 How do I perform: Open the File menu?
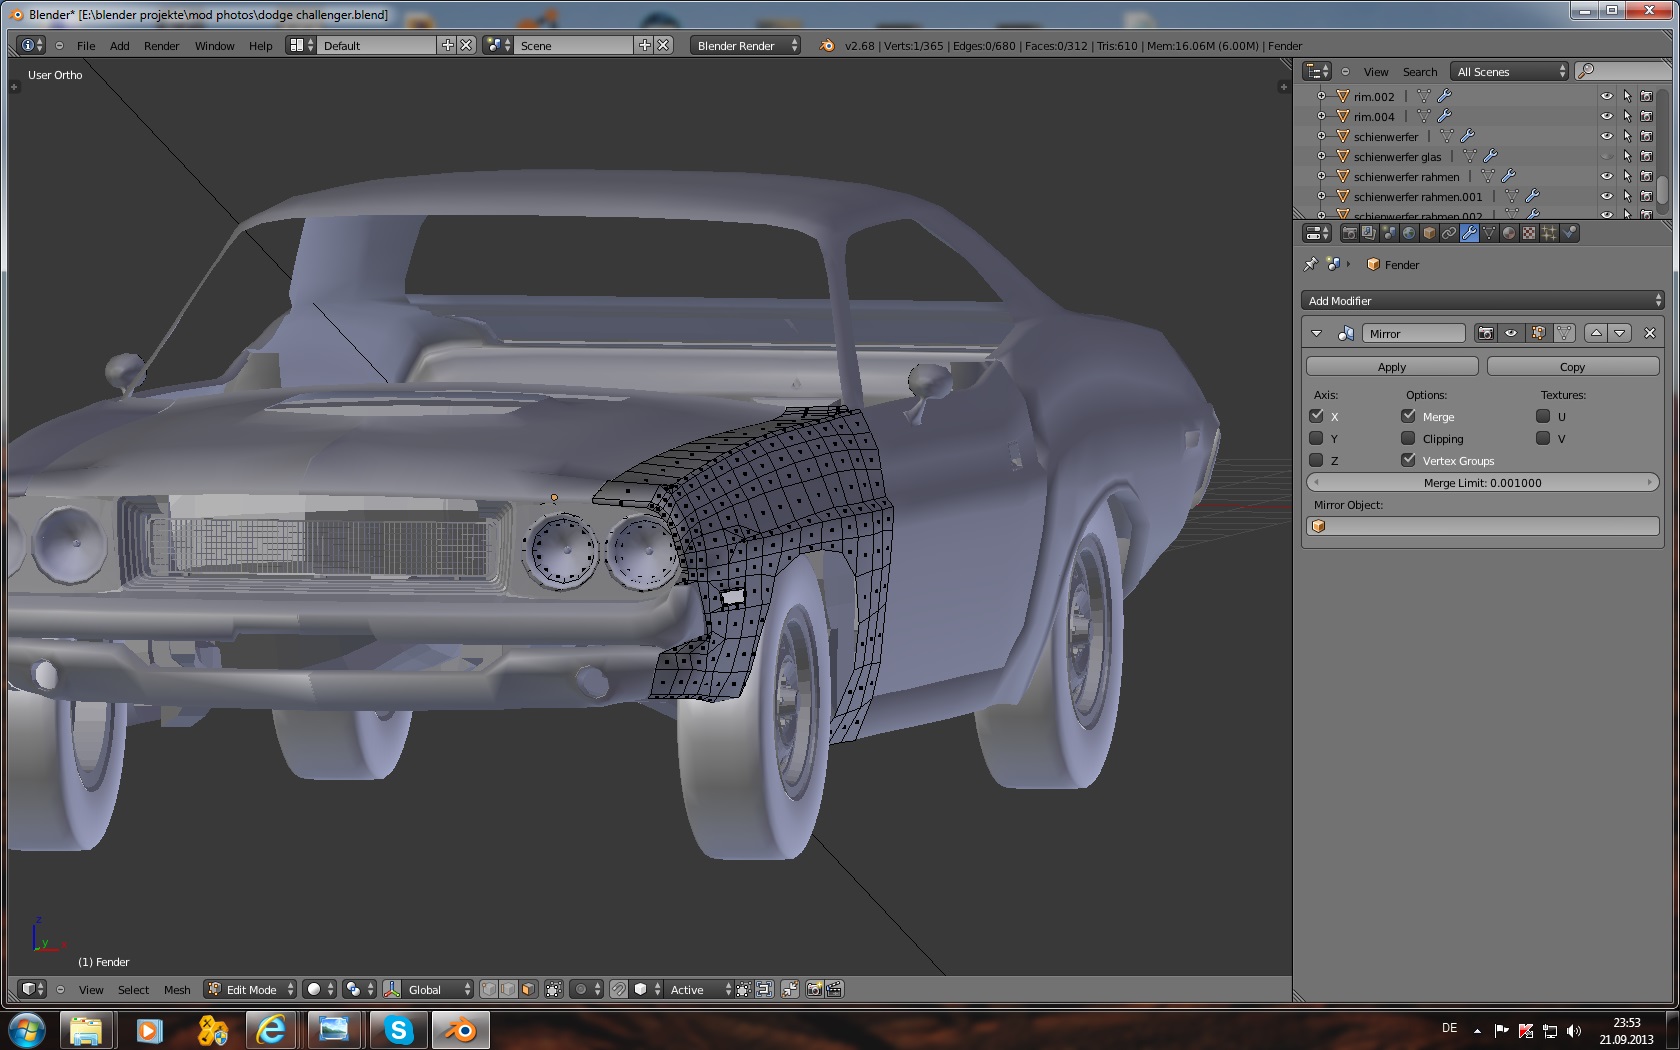pyautogui.click(x=86, y=45)
